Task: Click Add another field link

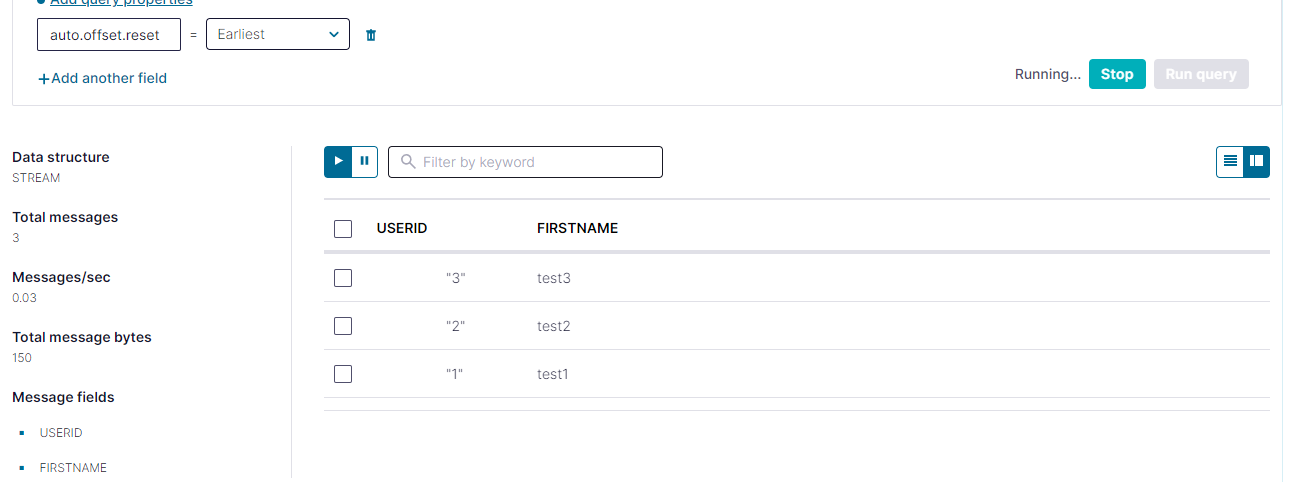Action: click(x=102, y=78)
